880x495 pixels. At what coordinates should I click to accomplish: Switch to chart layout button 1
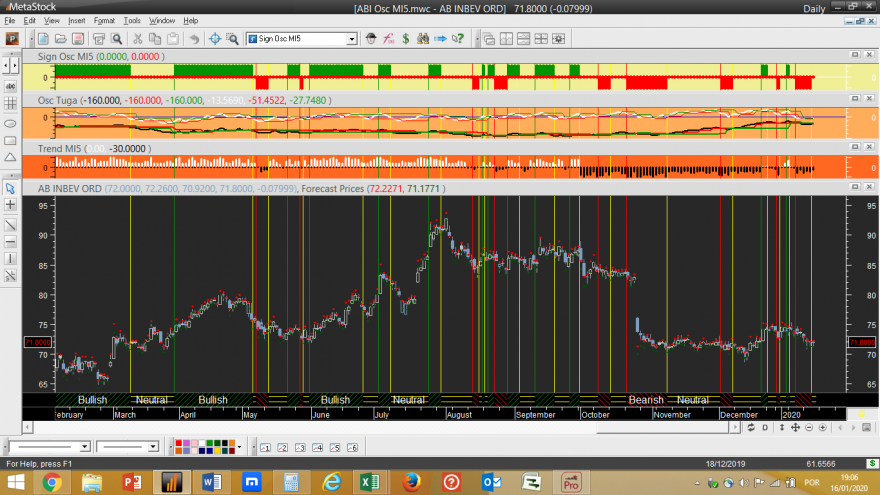[x=265, y=447]
